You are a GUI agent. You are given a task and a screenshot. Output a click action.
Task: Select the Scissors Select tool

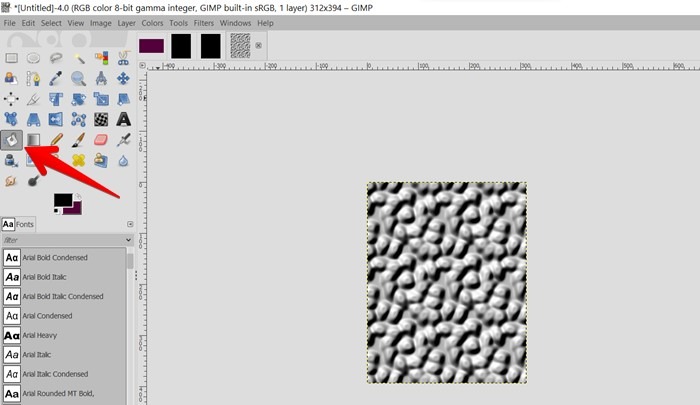[x=124, y=58]
